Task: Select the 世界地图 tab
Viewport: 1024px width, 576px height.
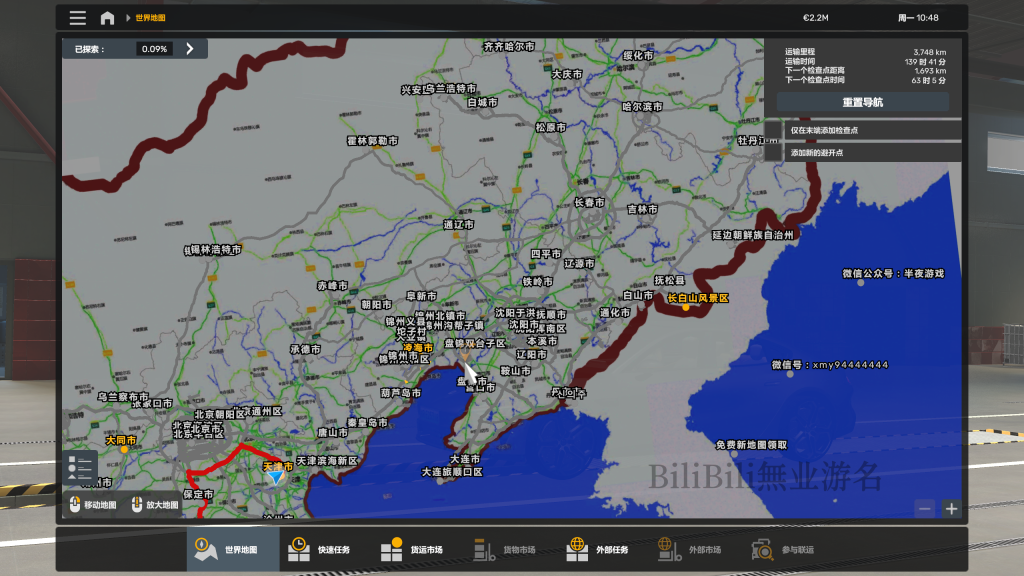Action: coord(233,549)
